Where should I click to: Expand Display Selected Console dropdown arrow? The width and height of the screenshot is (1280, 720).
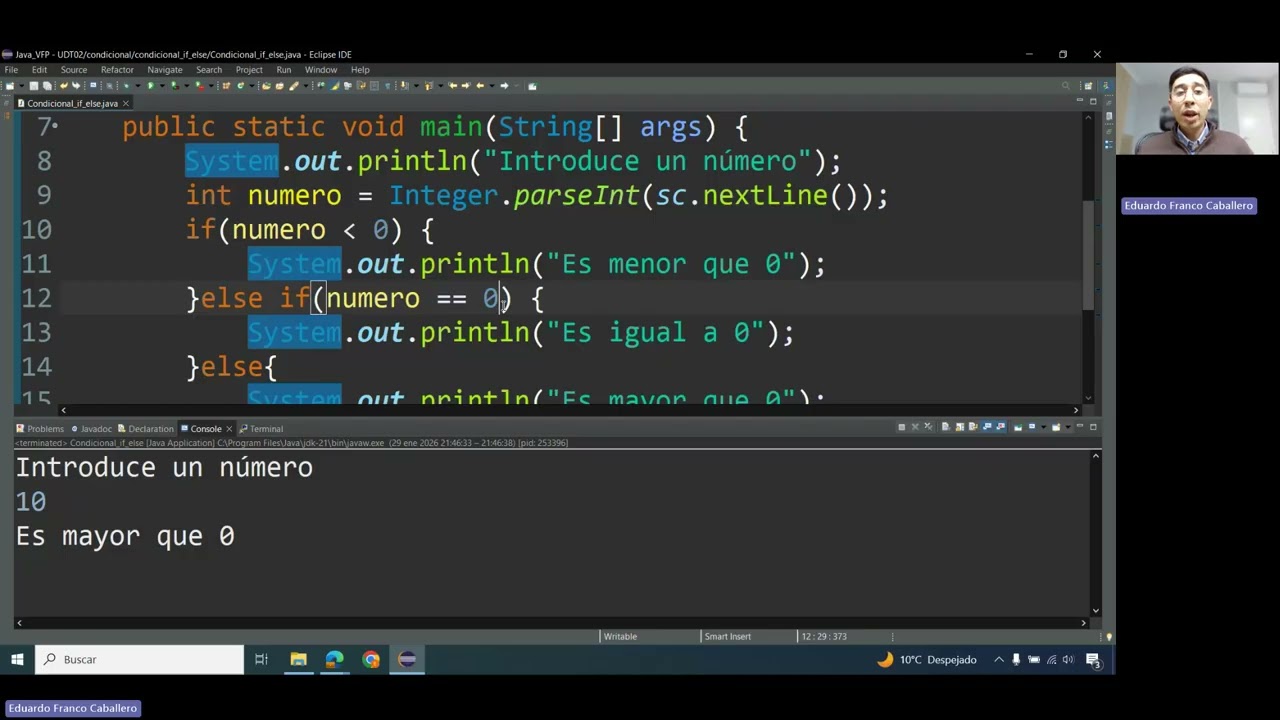point(1044,427)
